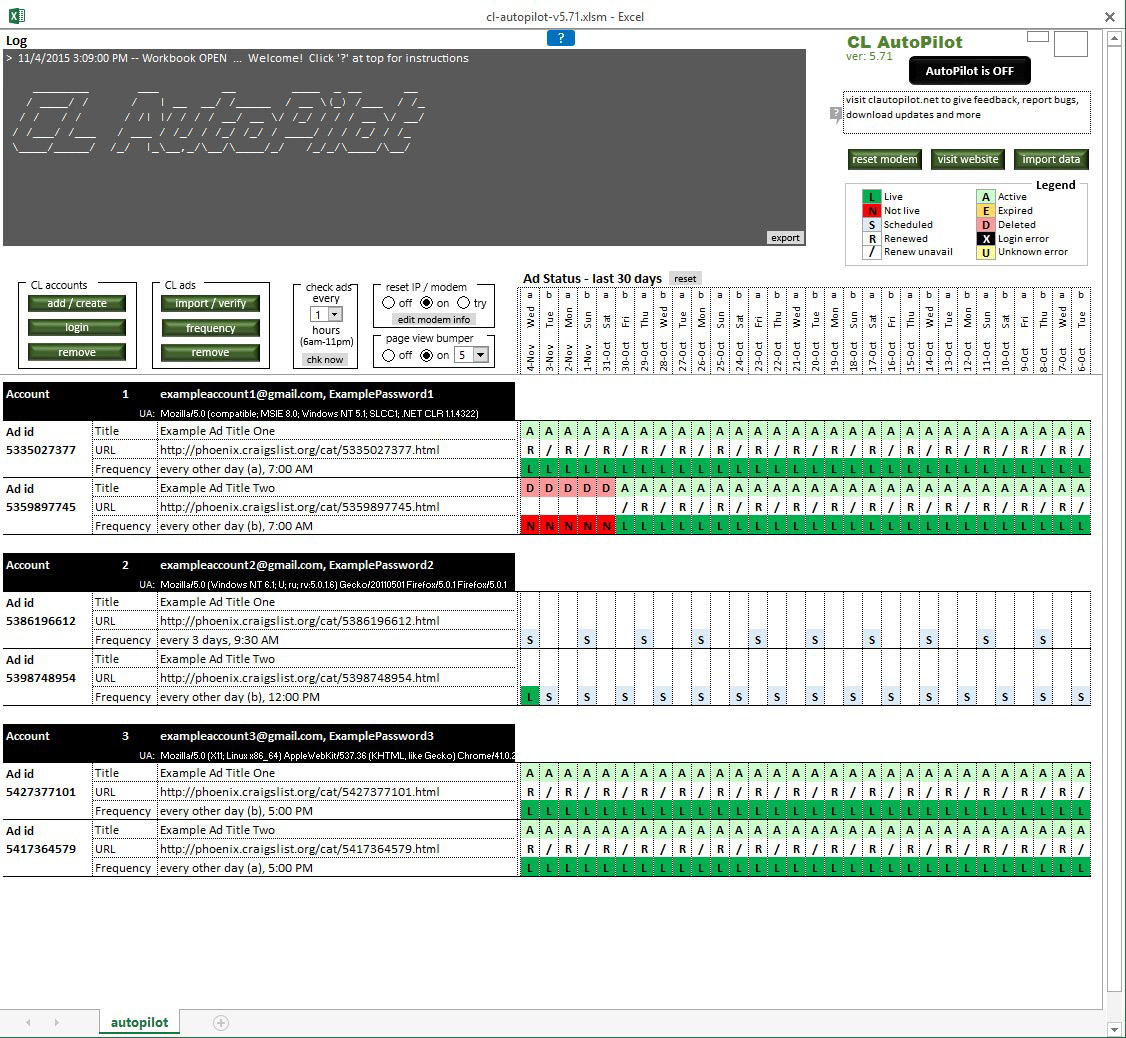The image size is (1126, 1038).
Task: Click the black Login error legend swatch
Action: [986, 238]
